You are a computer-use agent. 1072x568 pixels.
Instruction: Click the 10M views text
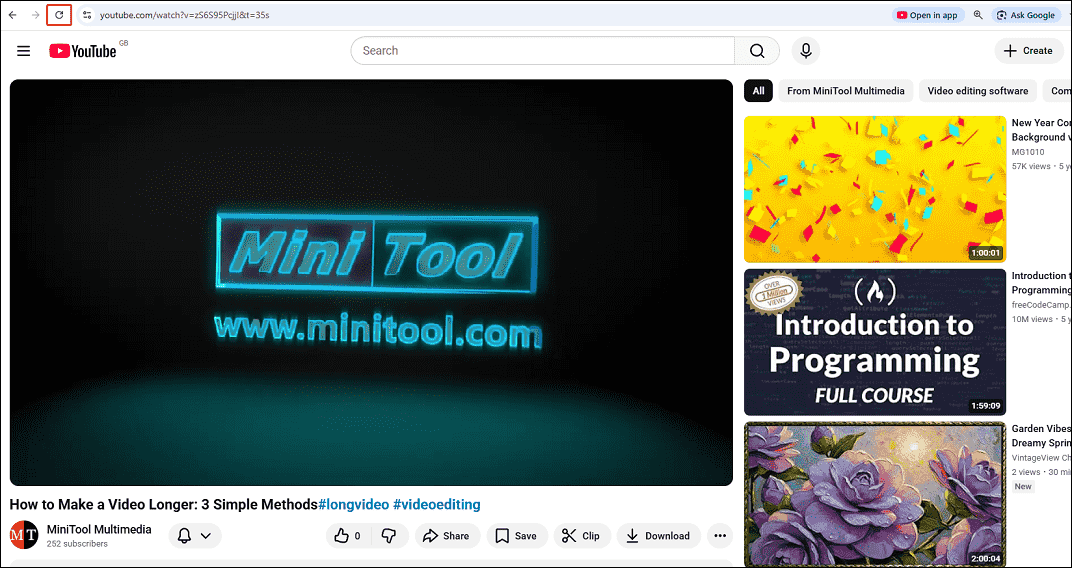tap(1032, 319)
